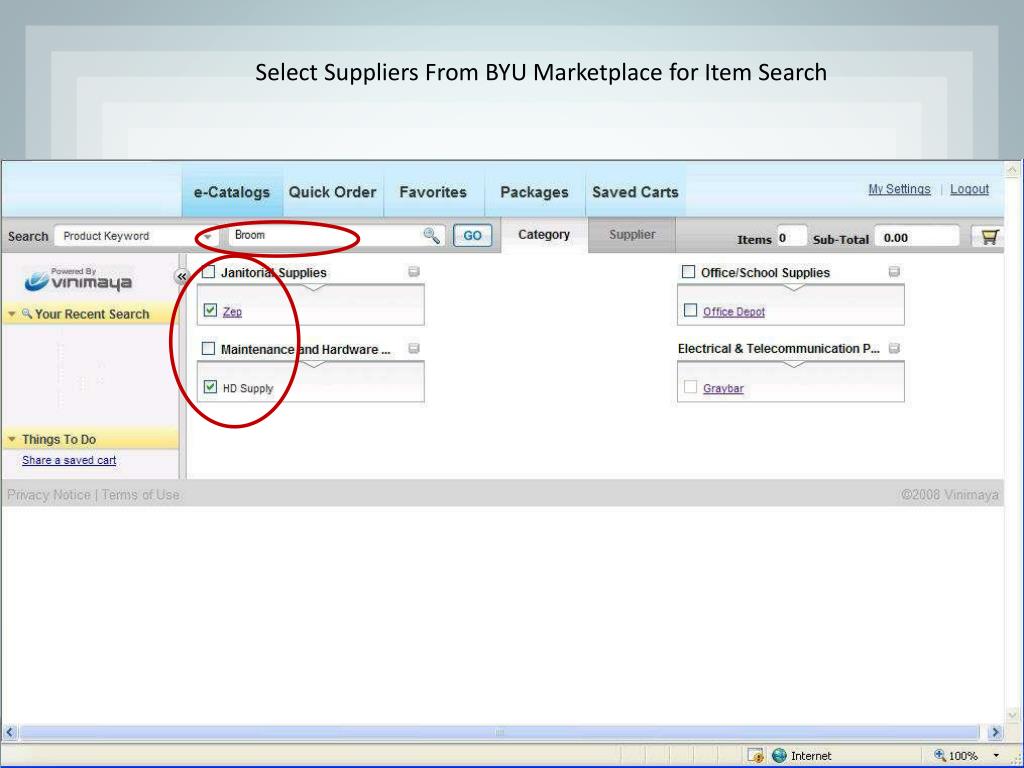
Task: Collapse the Your Recent Search section
Action: click(12, 314)
